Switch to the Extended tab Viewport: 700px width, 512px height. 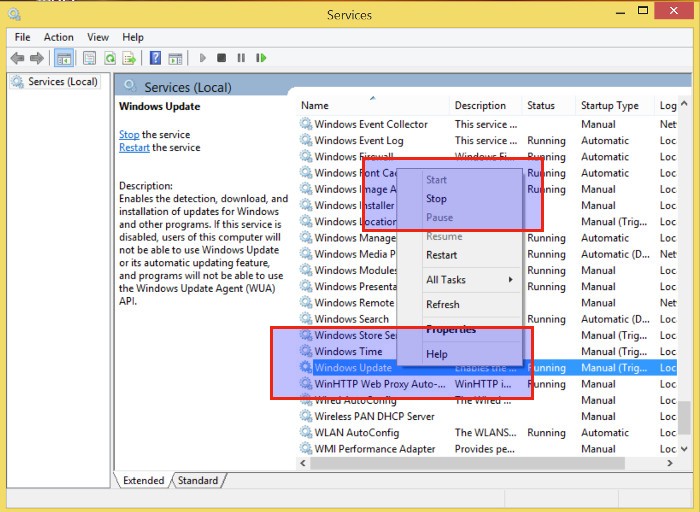[x=143, y=480]
